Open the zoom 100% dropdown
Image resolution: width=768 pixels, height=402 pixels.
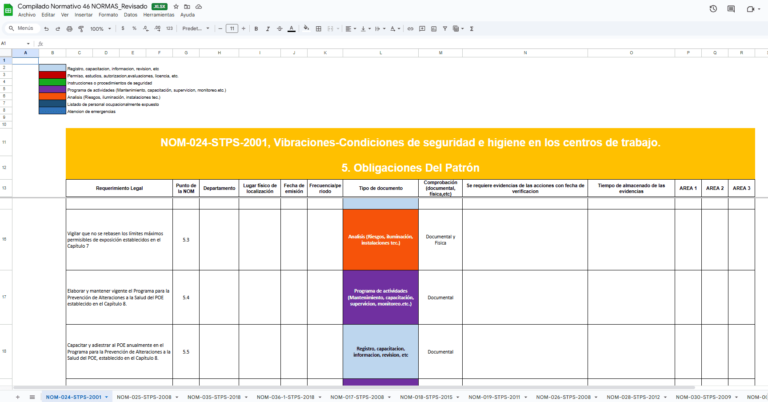[100, 29]
